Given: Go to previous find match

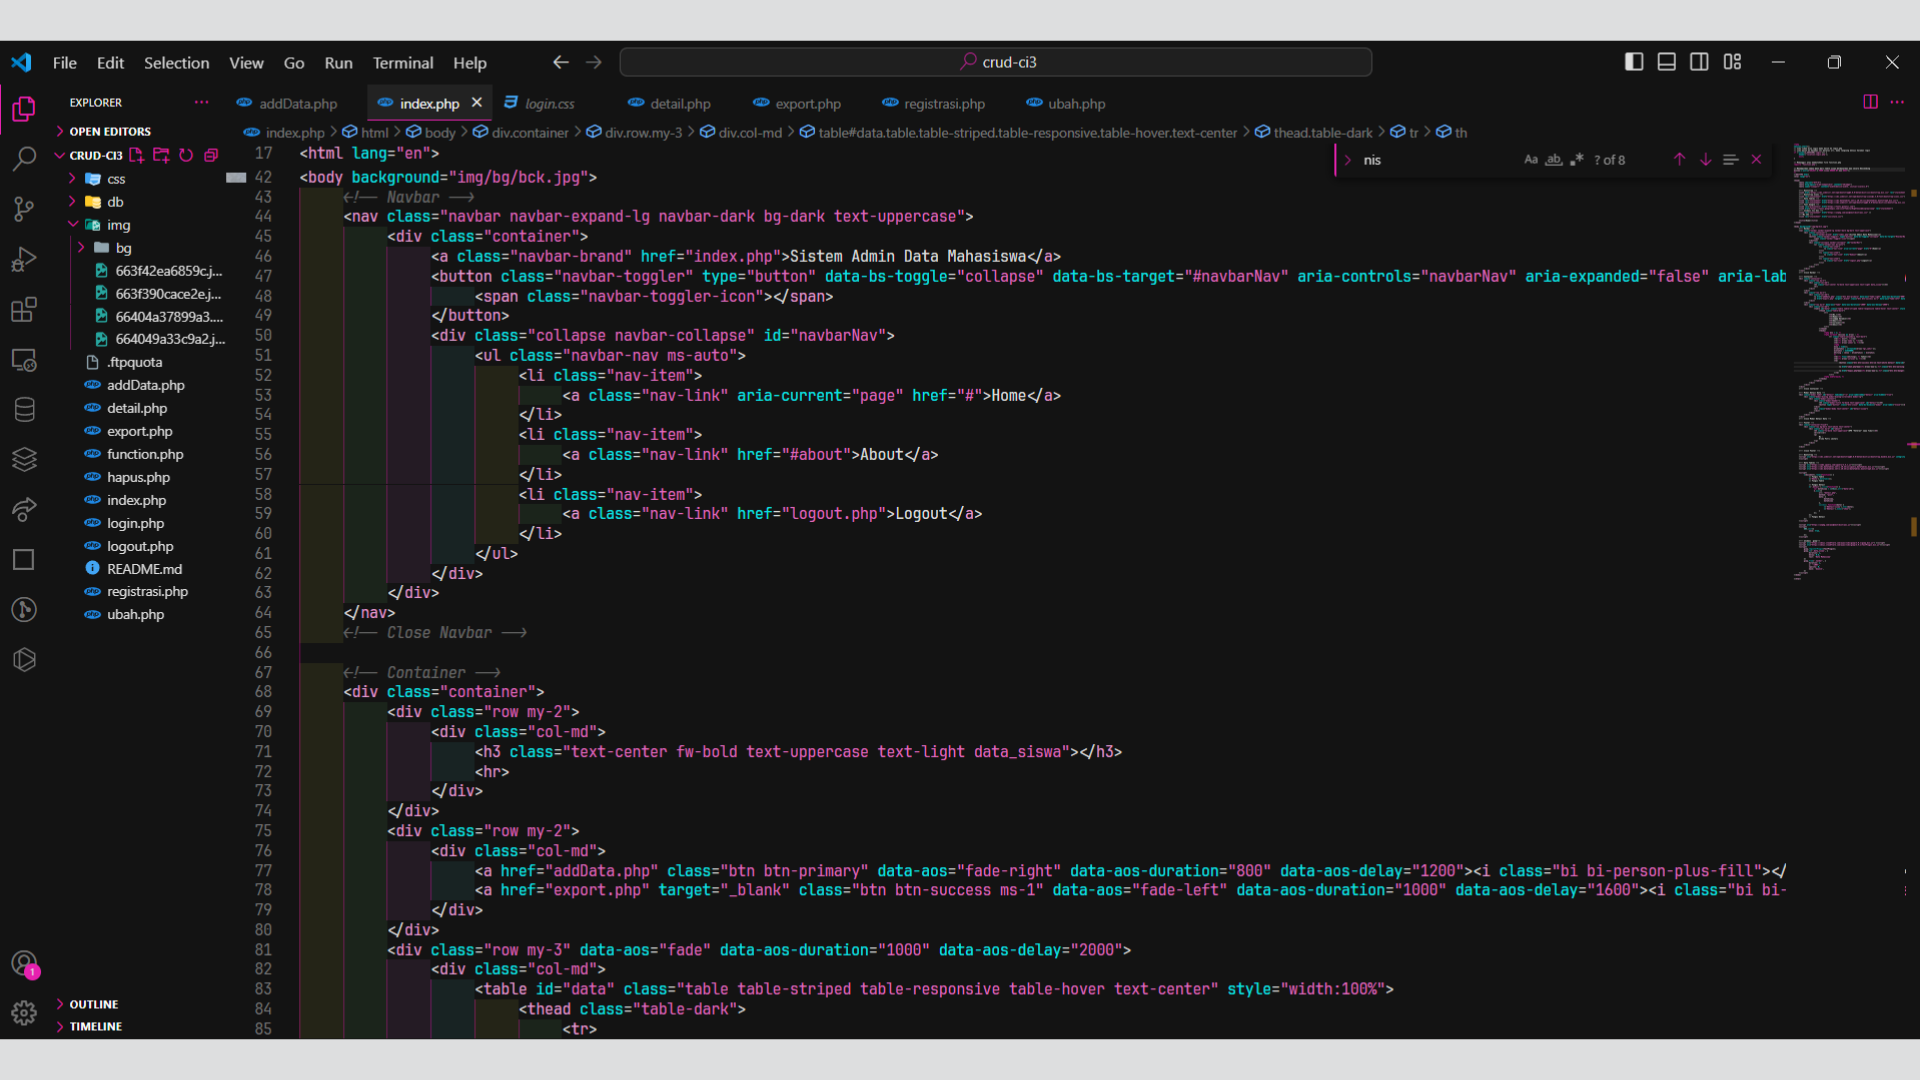Looking at the screenshot, I should (1680, 160).
